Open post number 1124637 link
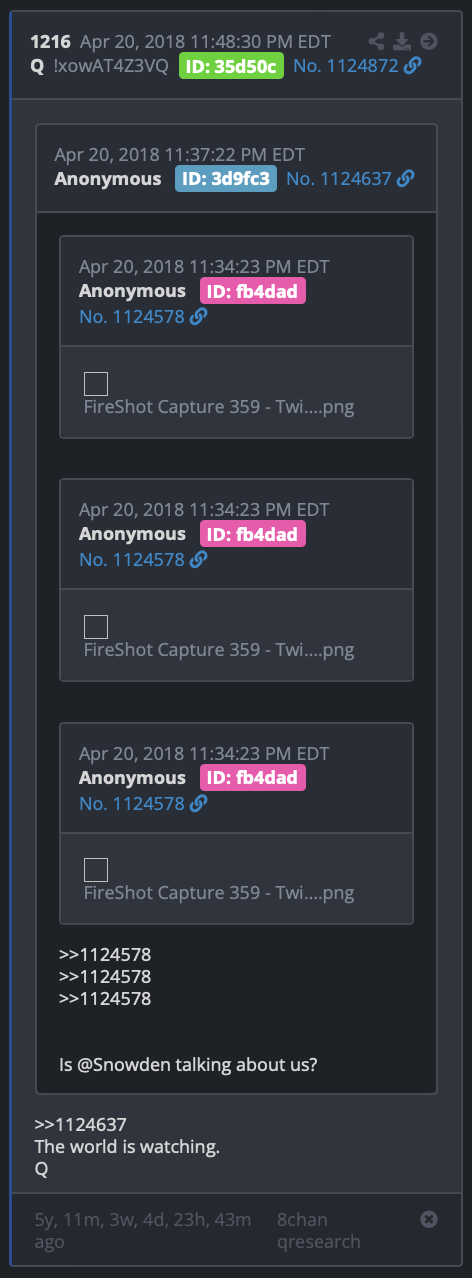The height and width of the screenshot is (1278, 472). coord(338,179)
